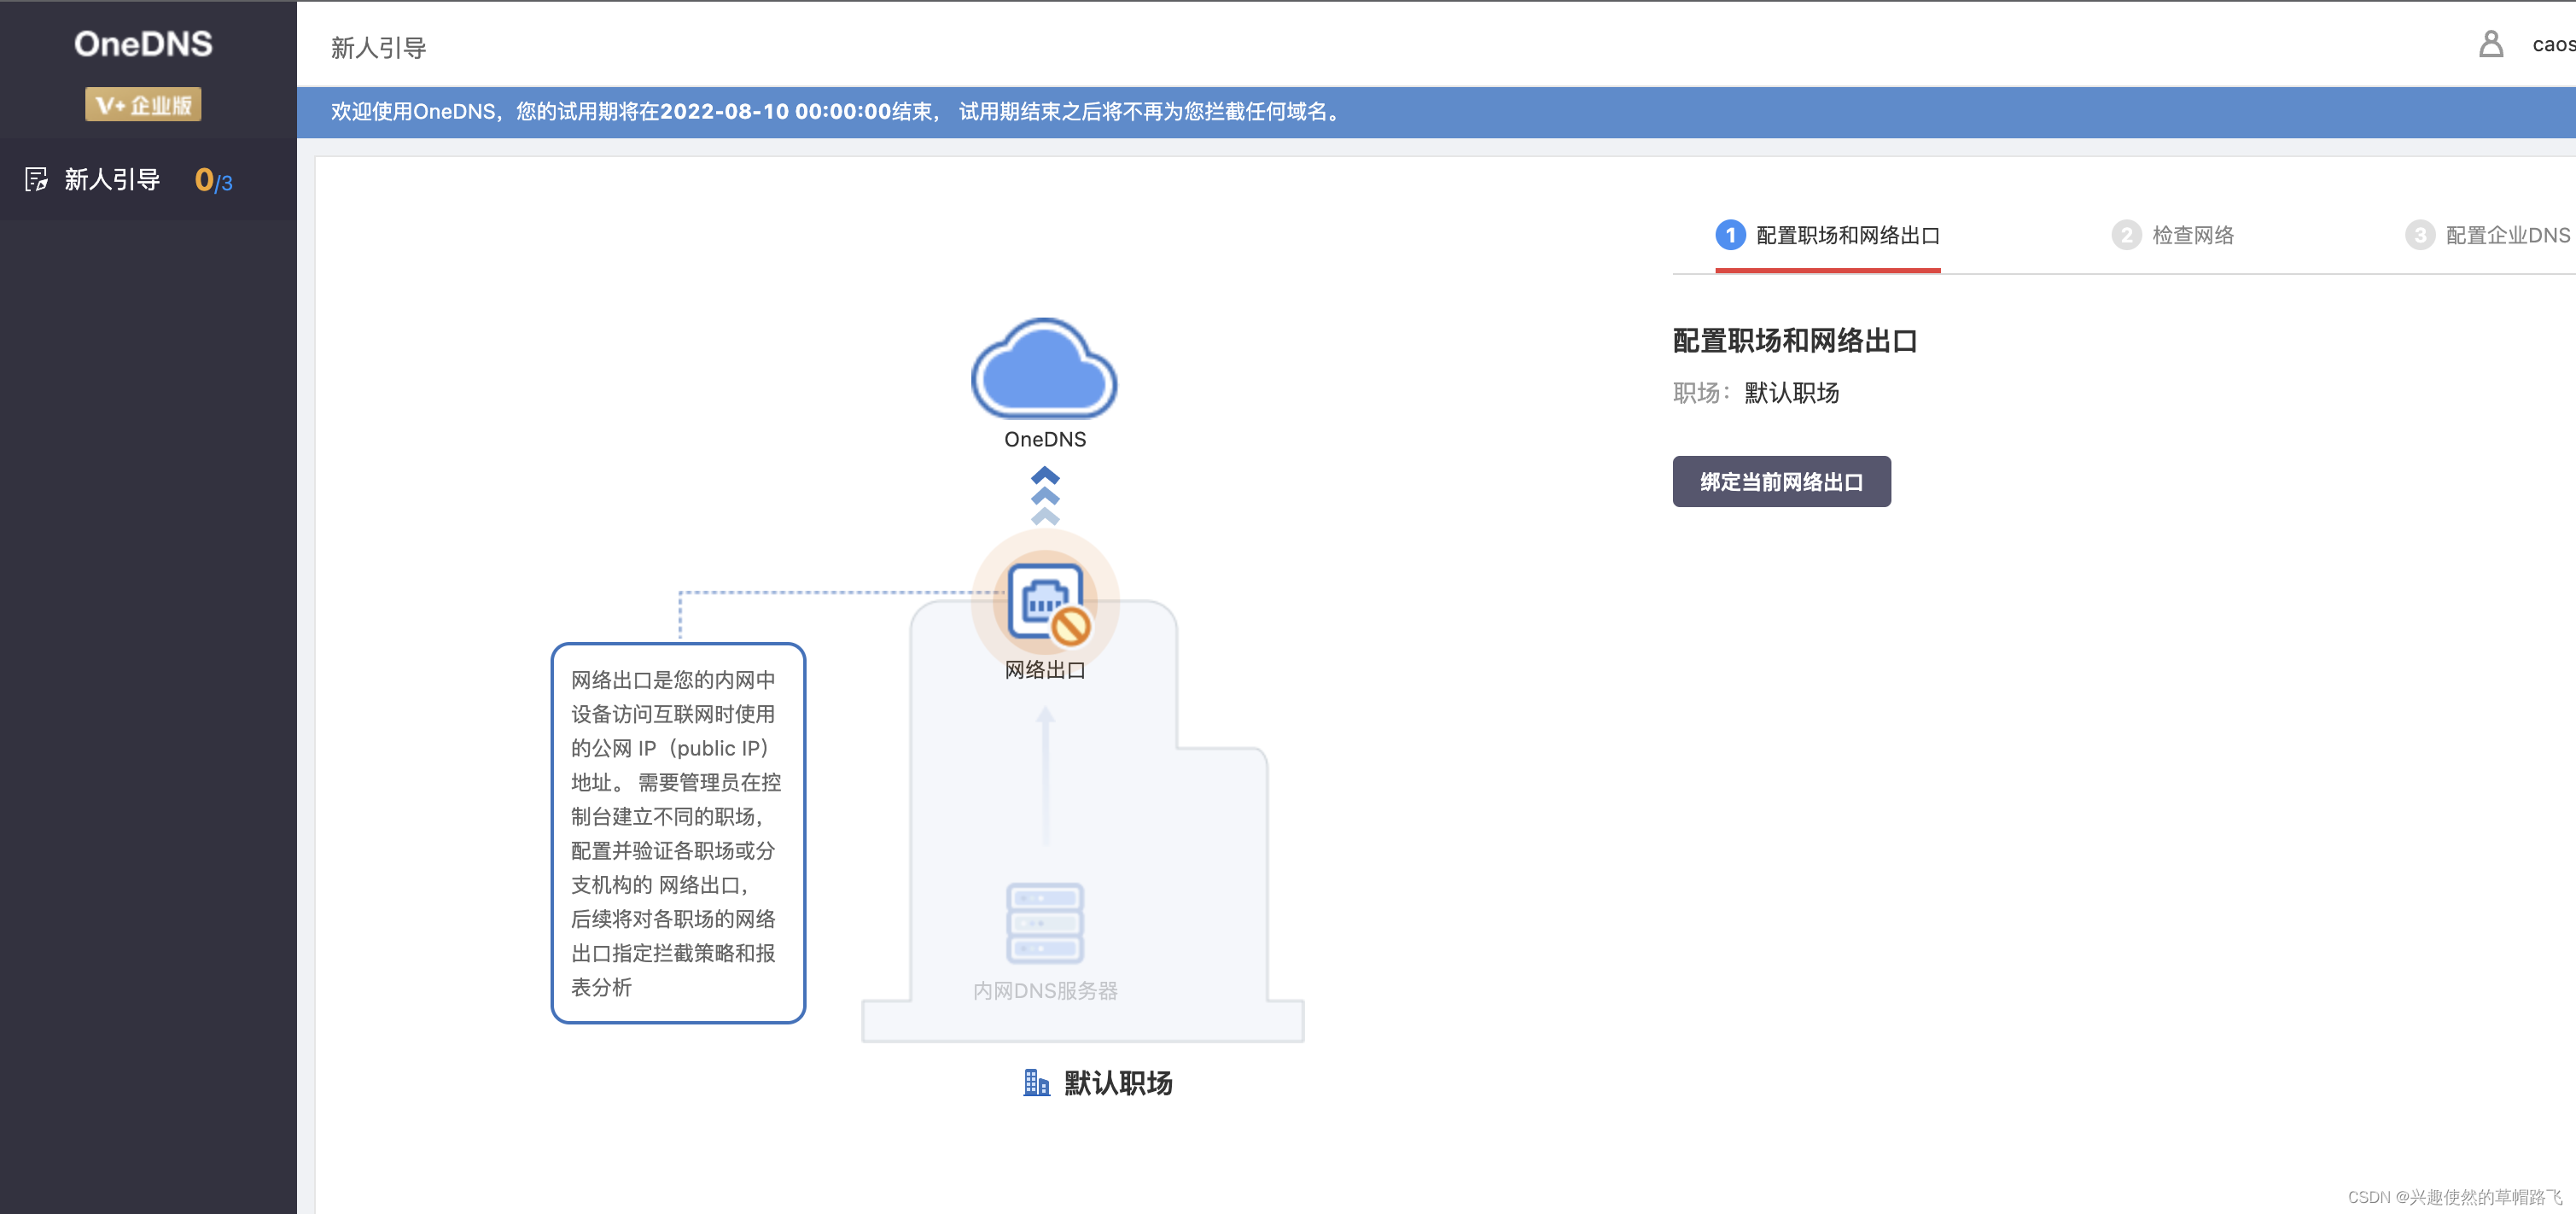Click the 默认职场 value next to 职场

[x=1792, y=393]
